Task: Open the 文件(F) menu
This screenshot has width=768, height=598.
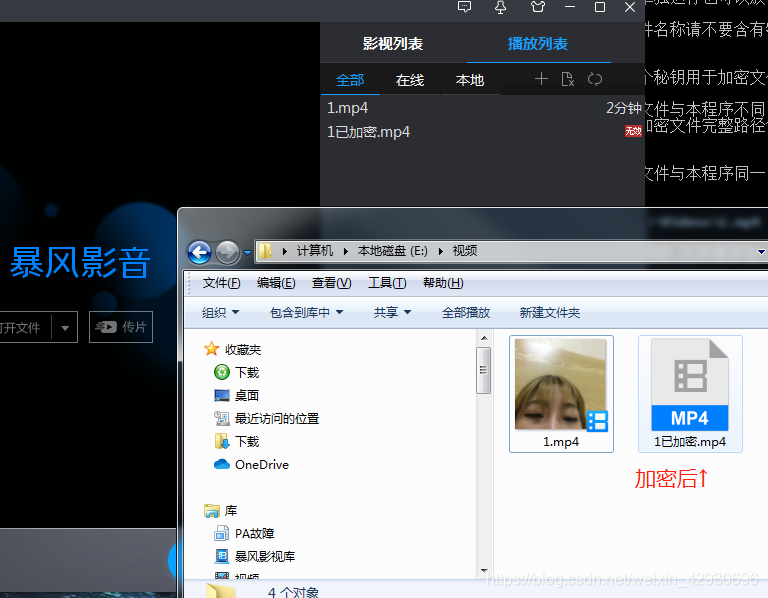Action: tap(221, 283)
